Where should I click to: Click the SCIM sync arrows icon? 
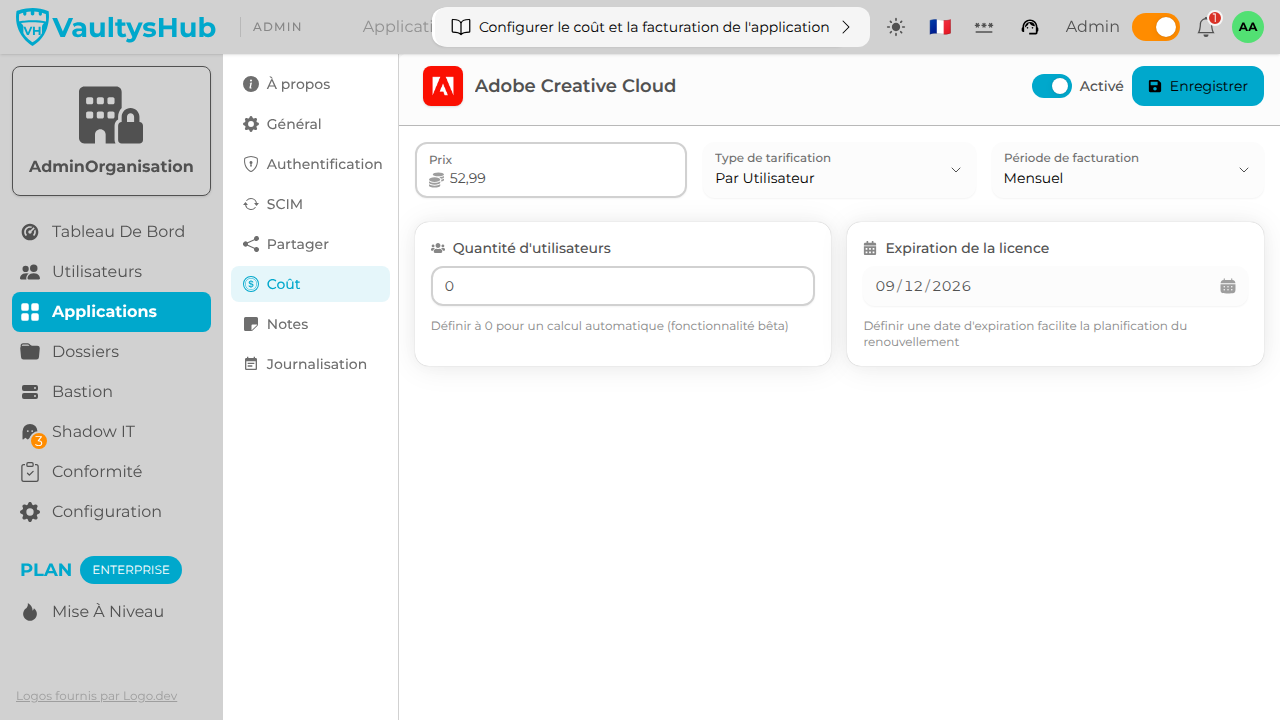(x=251, y=204)
